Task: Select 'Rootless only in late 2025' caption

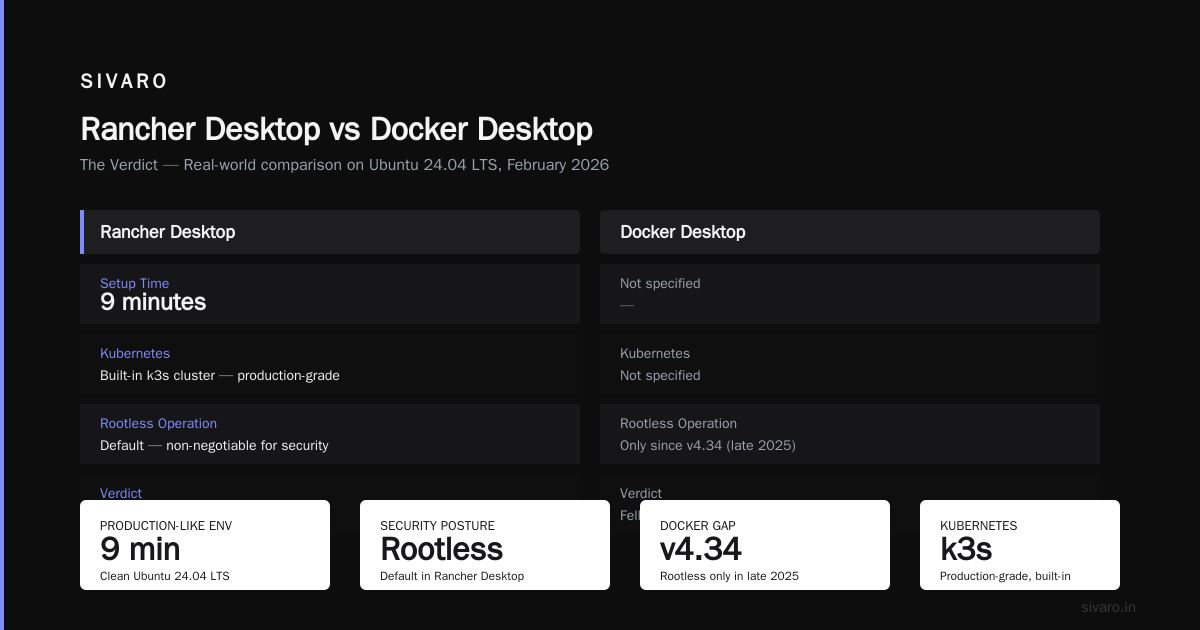Action: (729, 576)
